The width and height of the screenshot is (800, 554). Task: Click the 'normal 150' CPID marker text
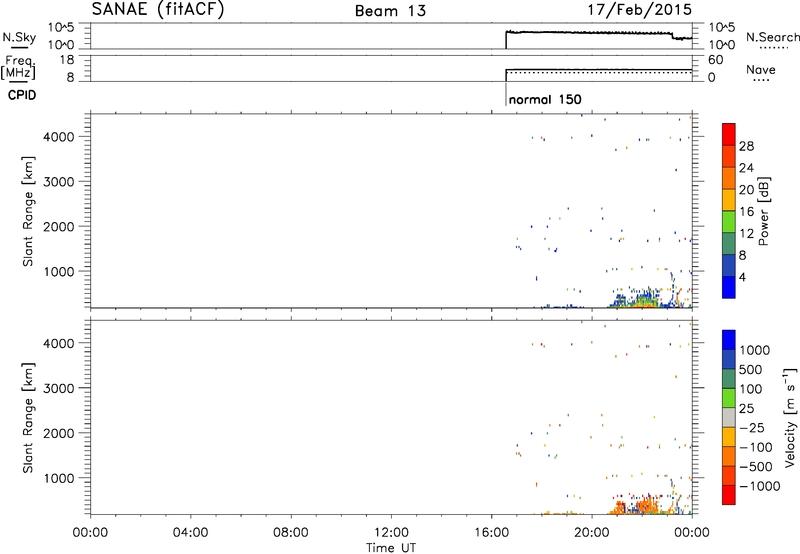tap(545, 99)
